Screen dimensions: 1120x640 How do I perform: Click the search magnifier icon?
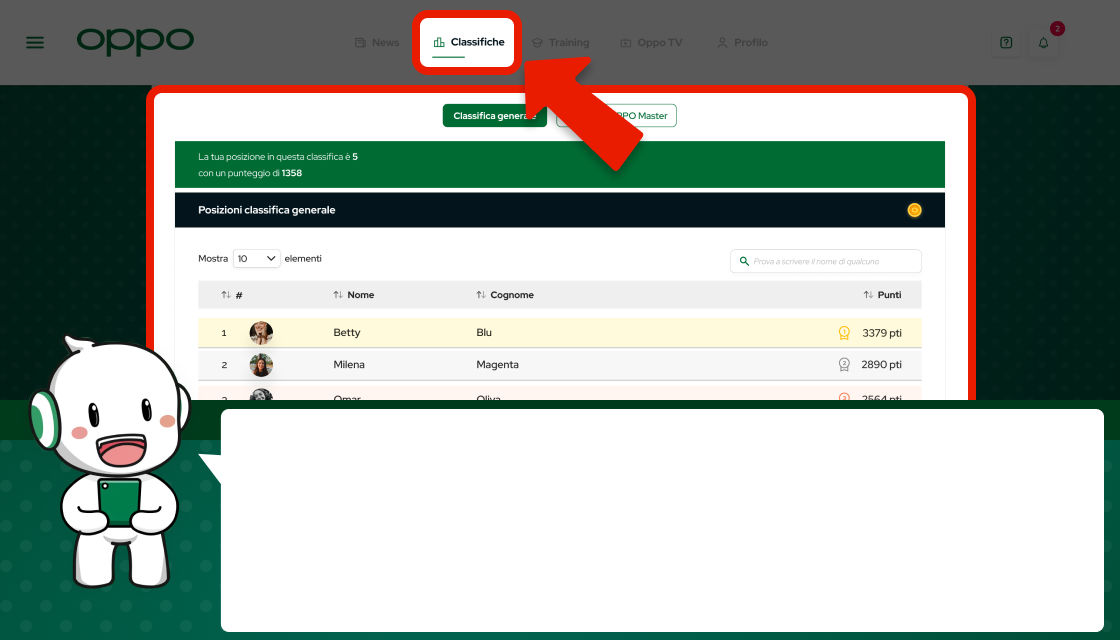(744, 261)
